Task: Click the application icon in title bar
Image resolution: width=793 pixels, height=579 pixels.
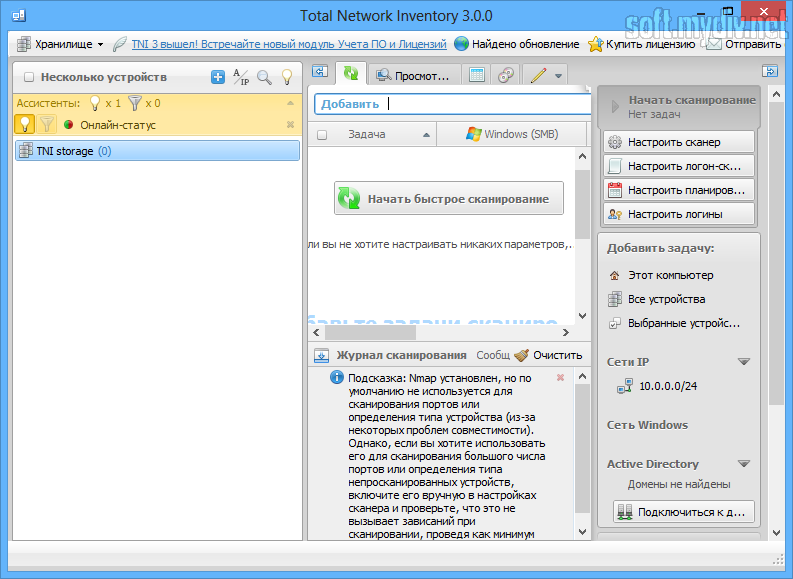Action: pyautogui.click(x=19, y=16)
